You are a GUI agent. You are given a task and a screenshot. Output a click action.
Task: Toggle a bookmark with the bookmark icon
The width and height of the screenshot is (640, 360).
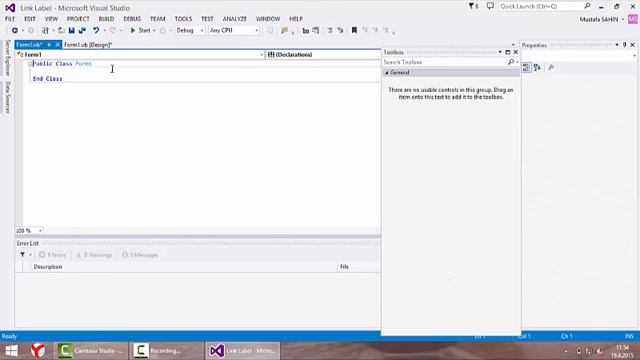coord(354,31)
